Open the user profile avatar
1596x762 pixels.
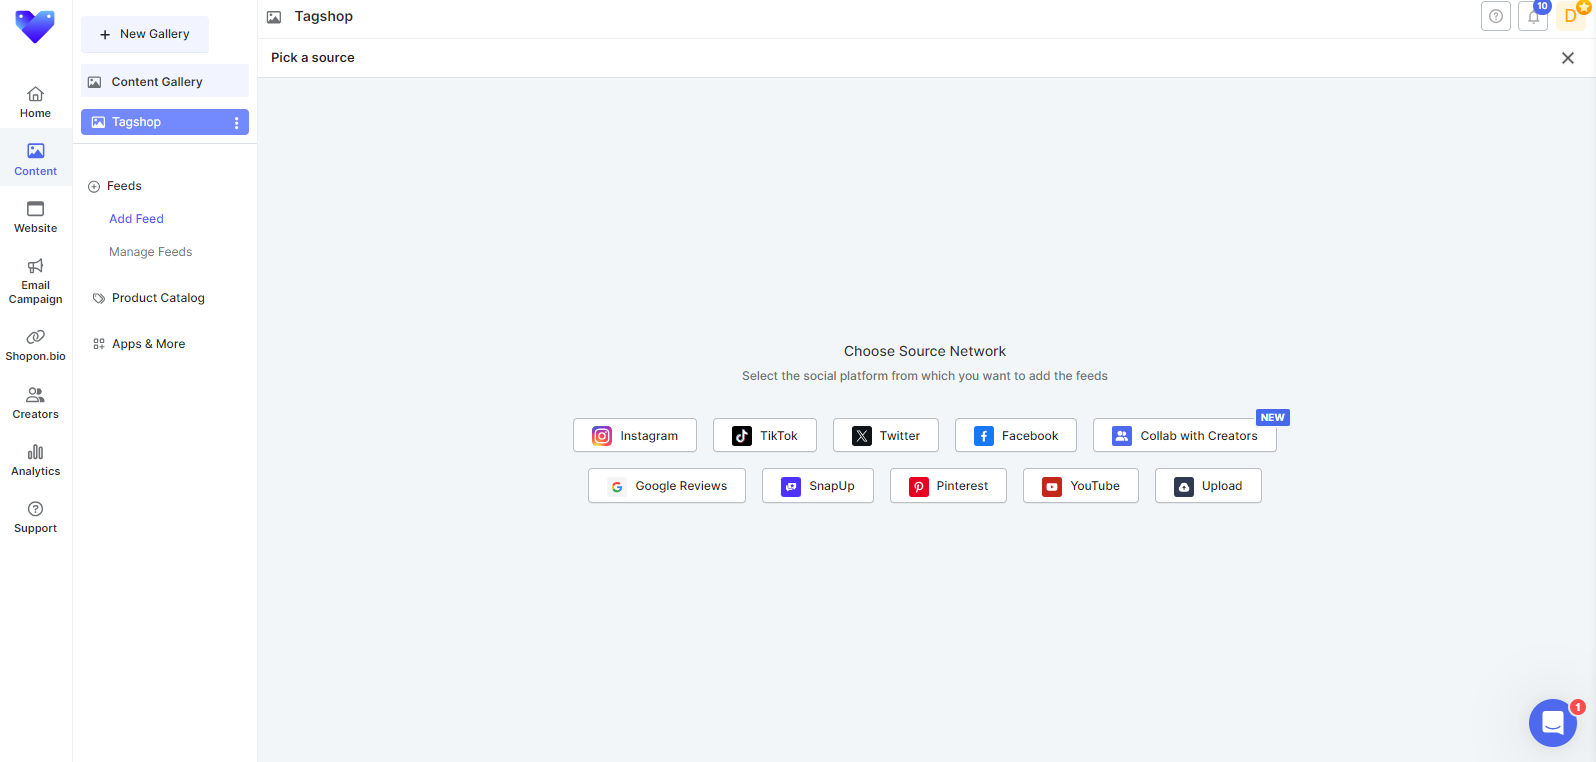tap(1571, 16)
